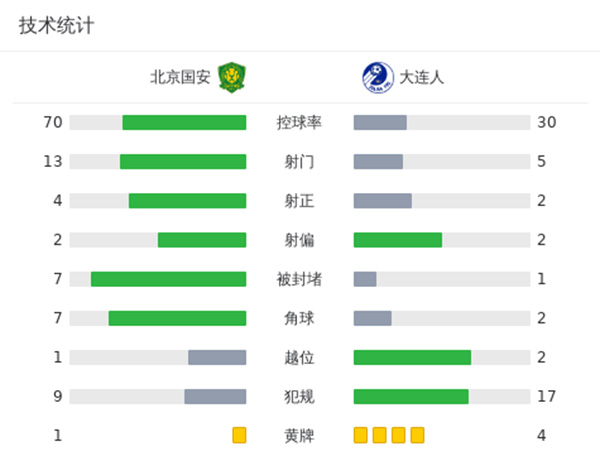The width and height of the screenshot is (600, 456).
Task: Click Dalian Ren's last yellow card icon
Action: coord(417,435)
